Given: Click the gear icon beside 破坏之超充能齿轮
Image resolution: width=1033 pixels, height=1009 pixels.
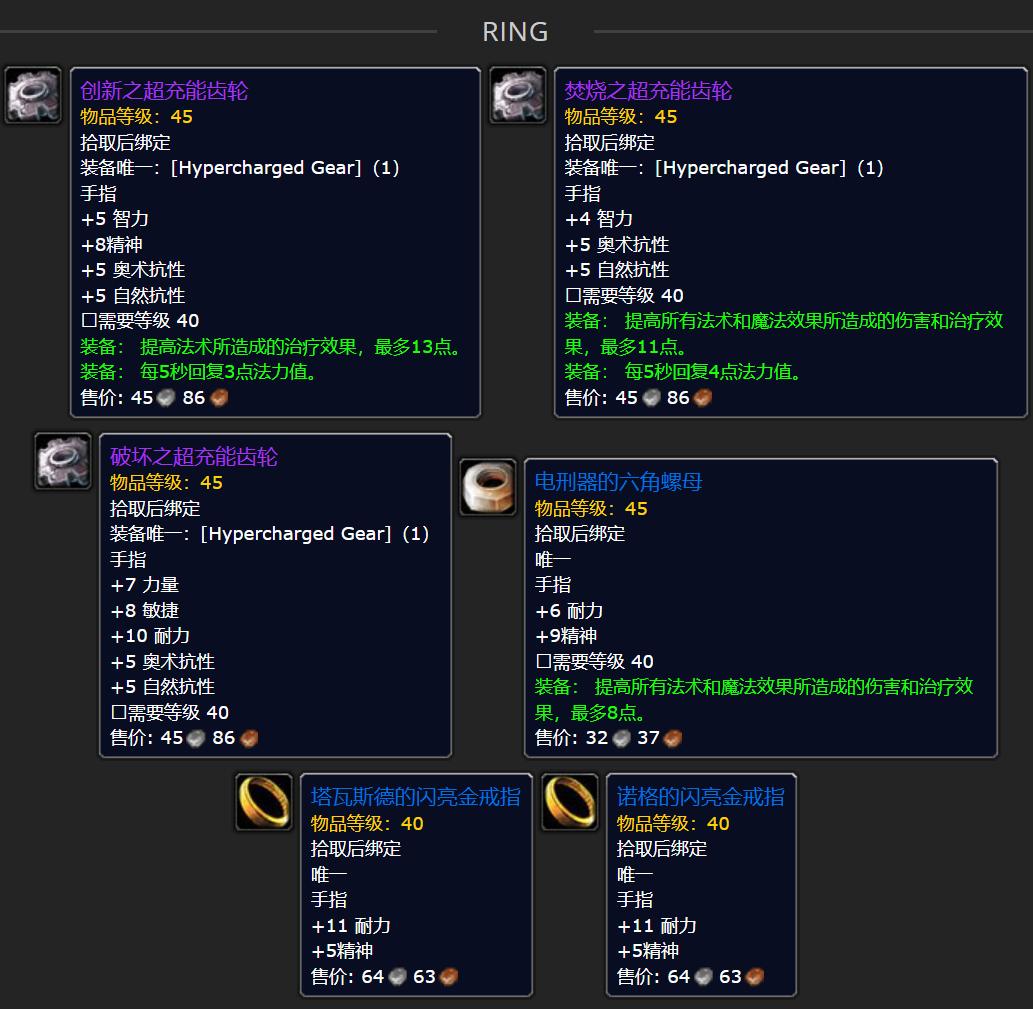Looking at the screenshot, I should [x=63, y=461].
